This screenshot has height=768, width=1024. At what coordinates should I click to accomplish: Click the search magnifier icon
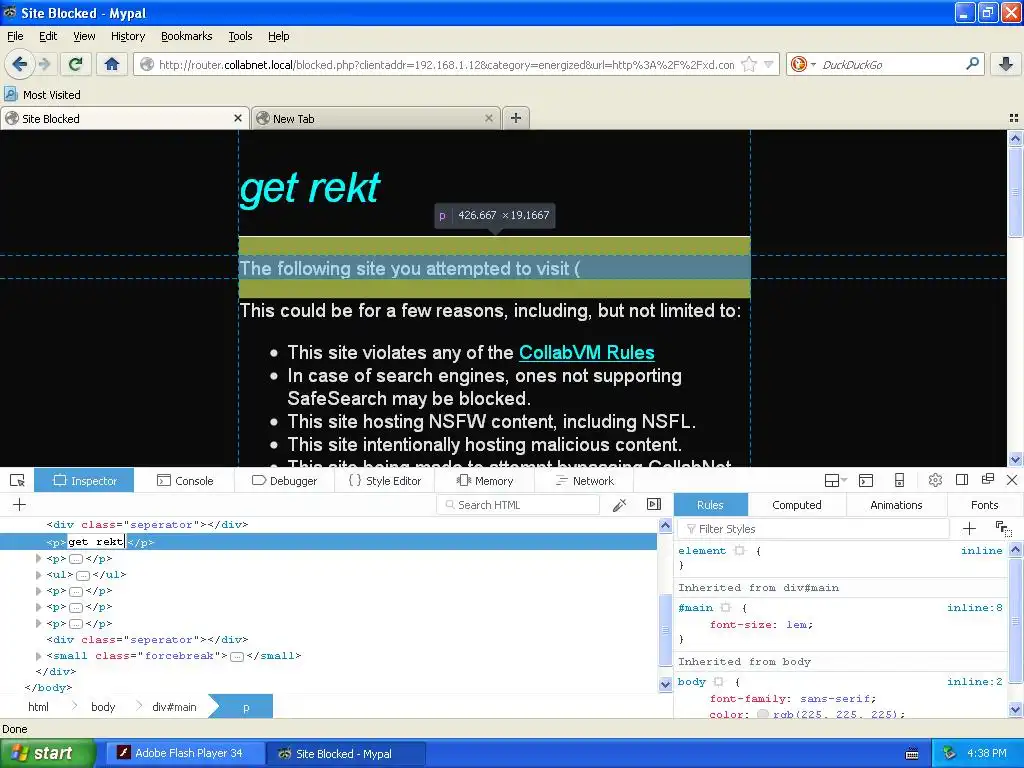coord(972,64)
